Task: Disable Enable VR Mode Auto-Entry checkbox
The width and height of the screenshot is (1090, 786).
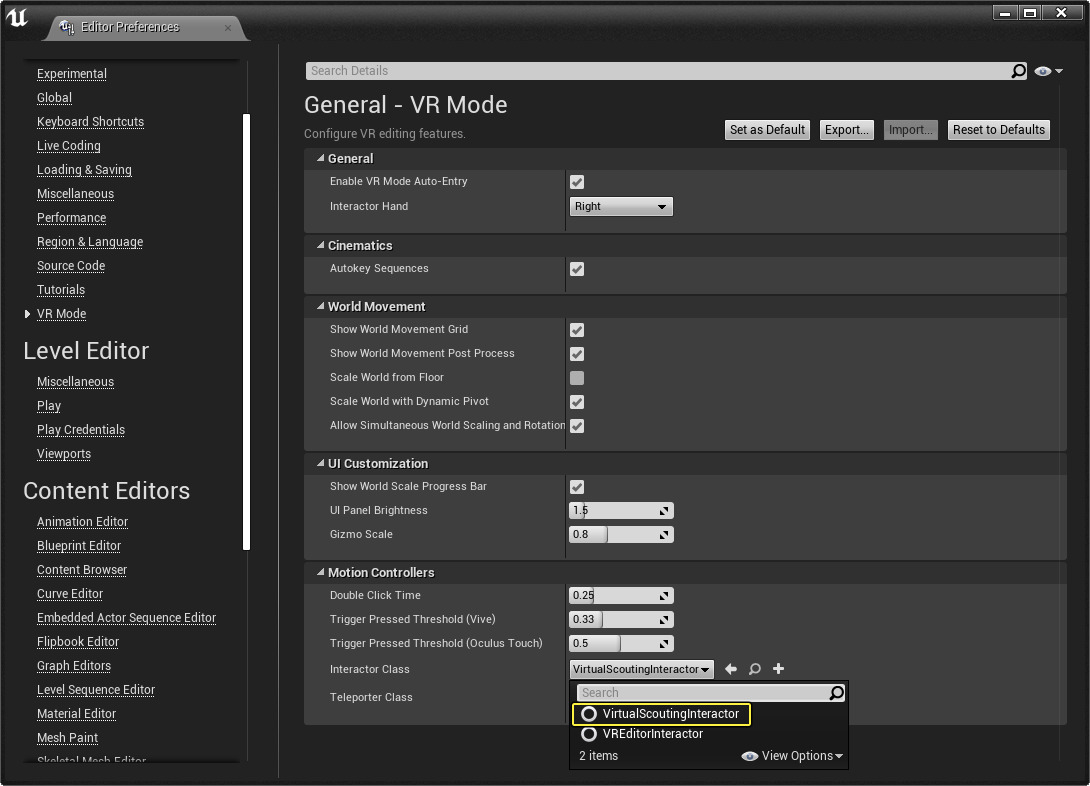Action: pyautogui.click(x=577, y=182)
